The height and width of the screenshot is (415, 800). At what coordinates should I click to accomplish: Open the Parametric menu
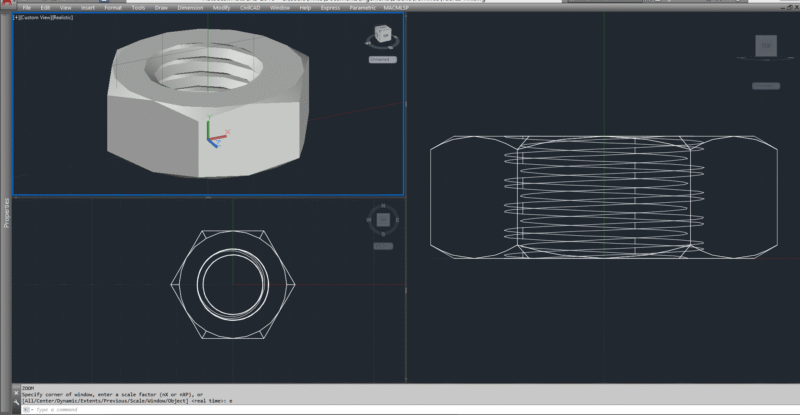coord(362,8)
